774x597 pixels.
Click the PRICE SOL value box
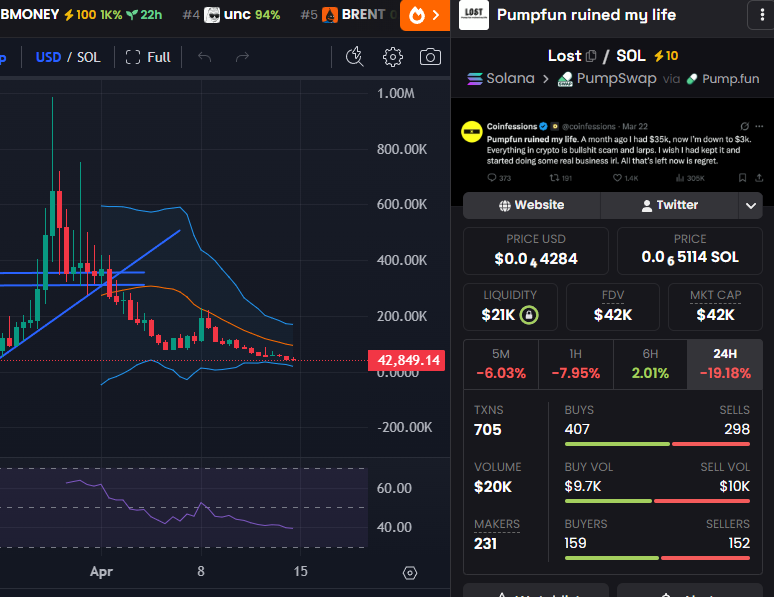coord(690,251)
